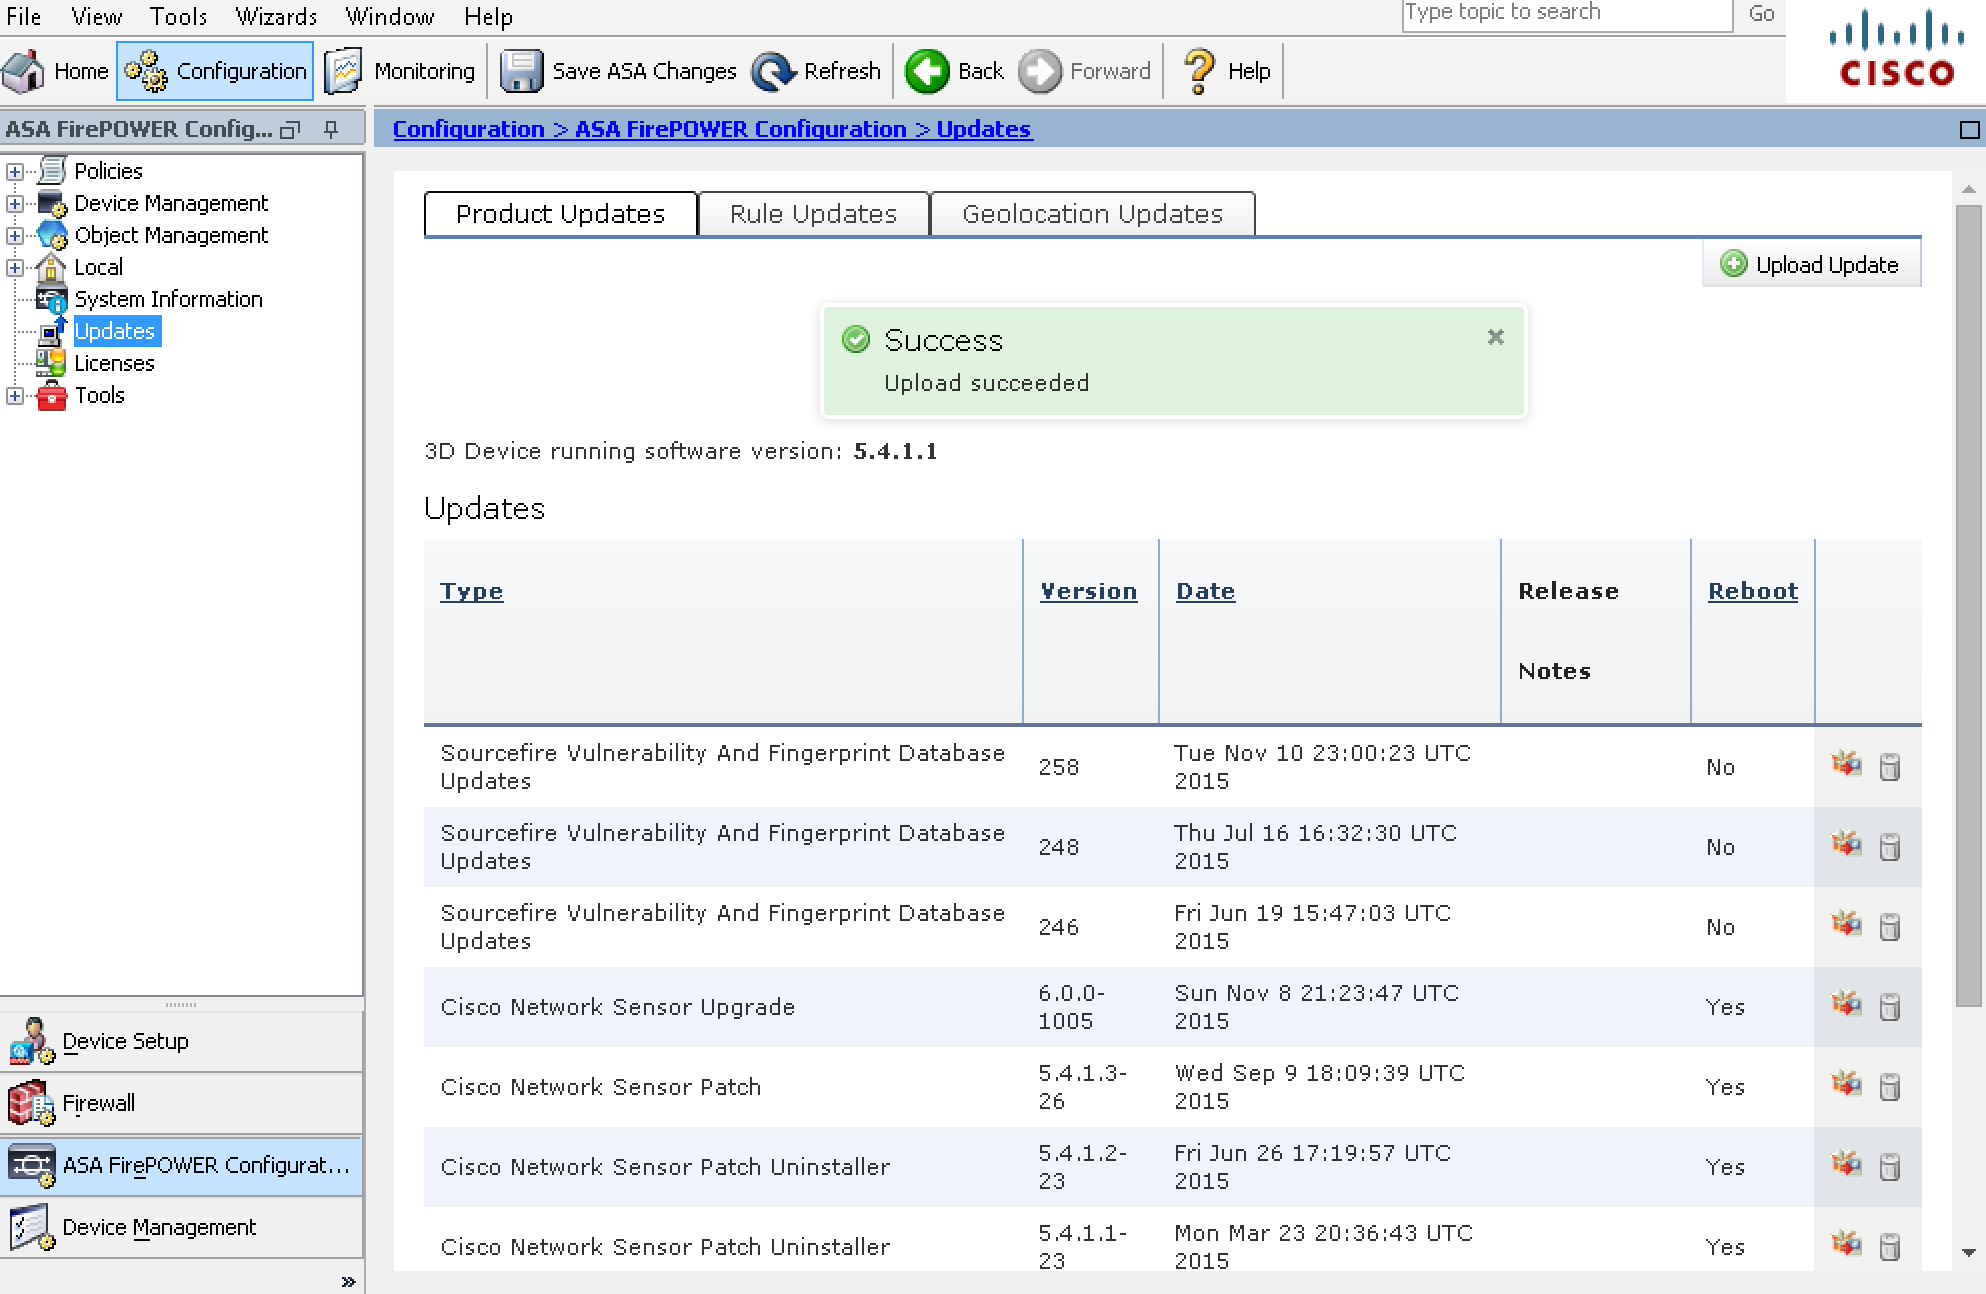
Task: Expand the Policies tree node
Action: (15, 171)
